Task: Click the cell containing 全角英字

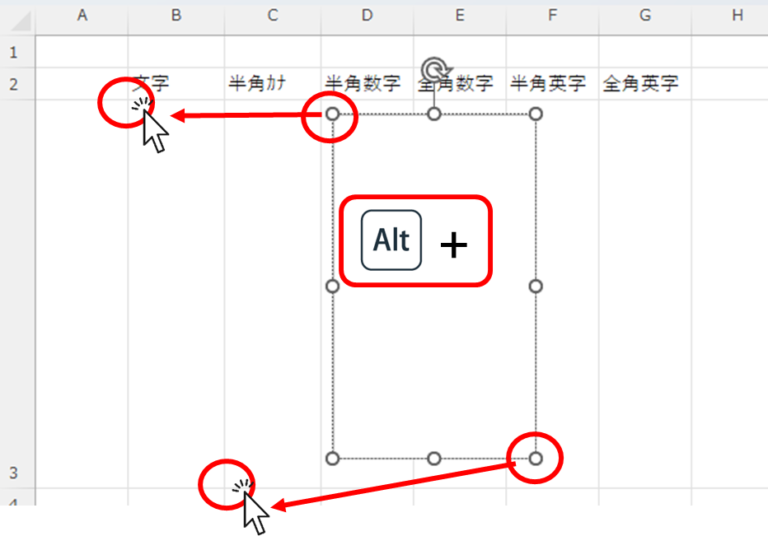Action: click(x=645, y=84)
